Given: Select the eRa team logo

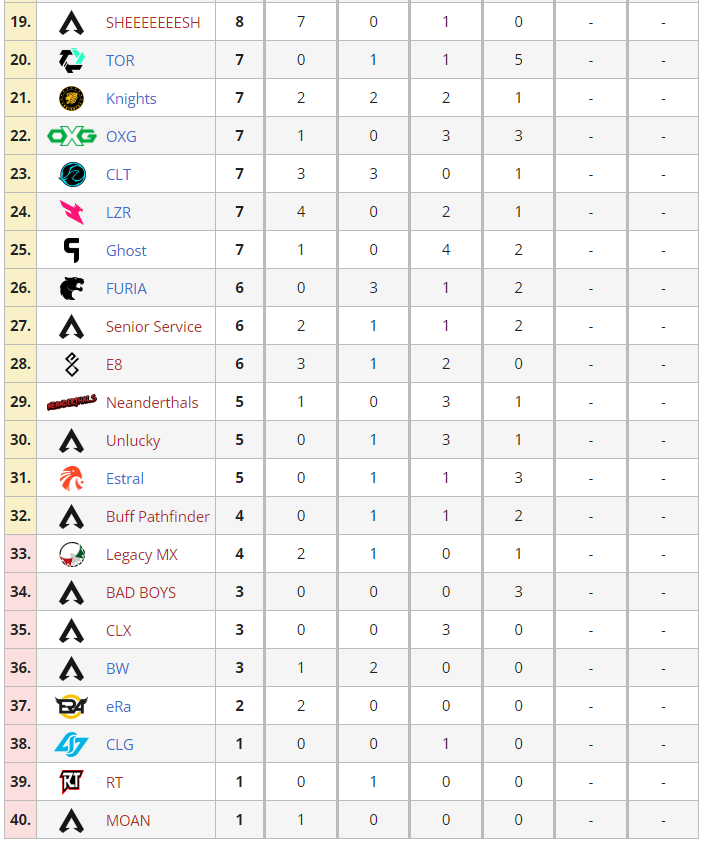Looking at the screenshot, I should click(x=71, y=706).
